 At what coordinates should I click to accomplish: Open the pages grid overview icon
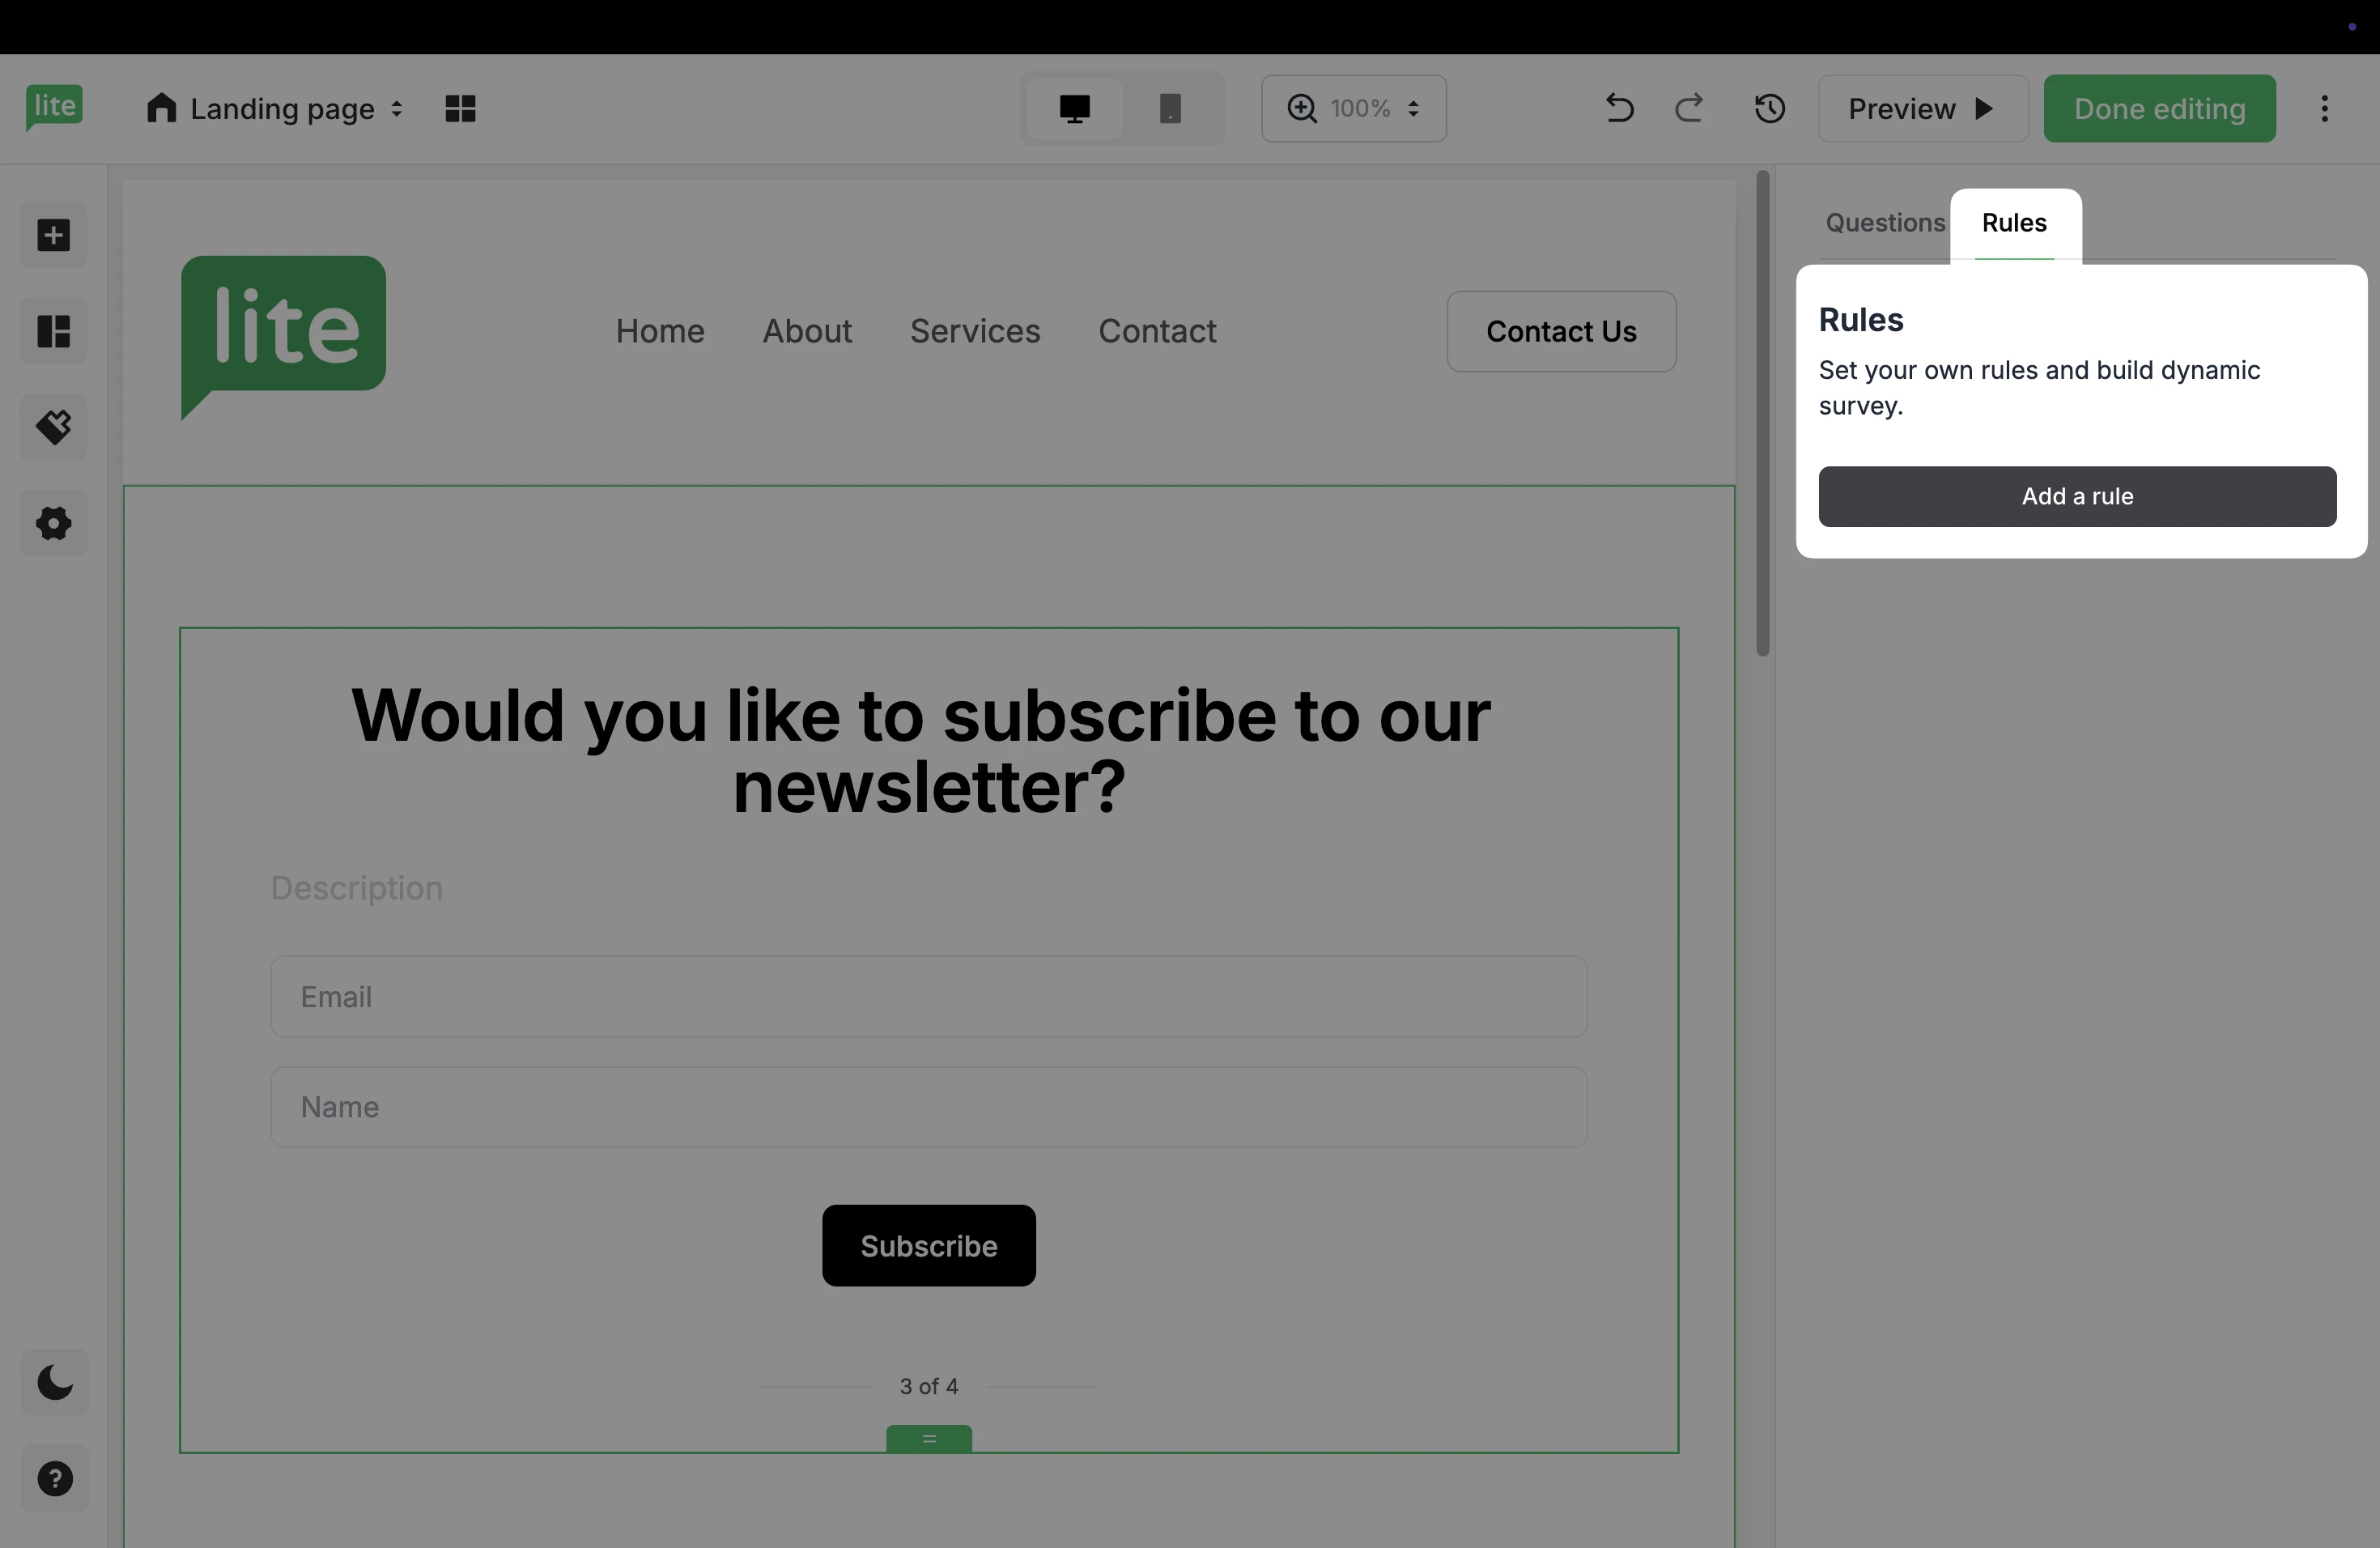[x=460, y=108]
